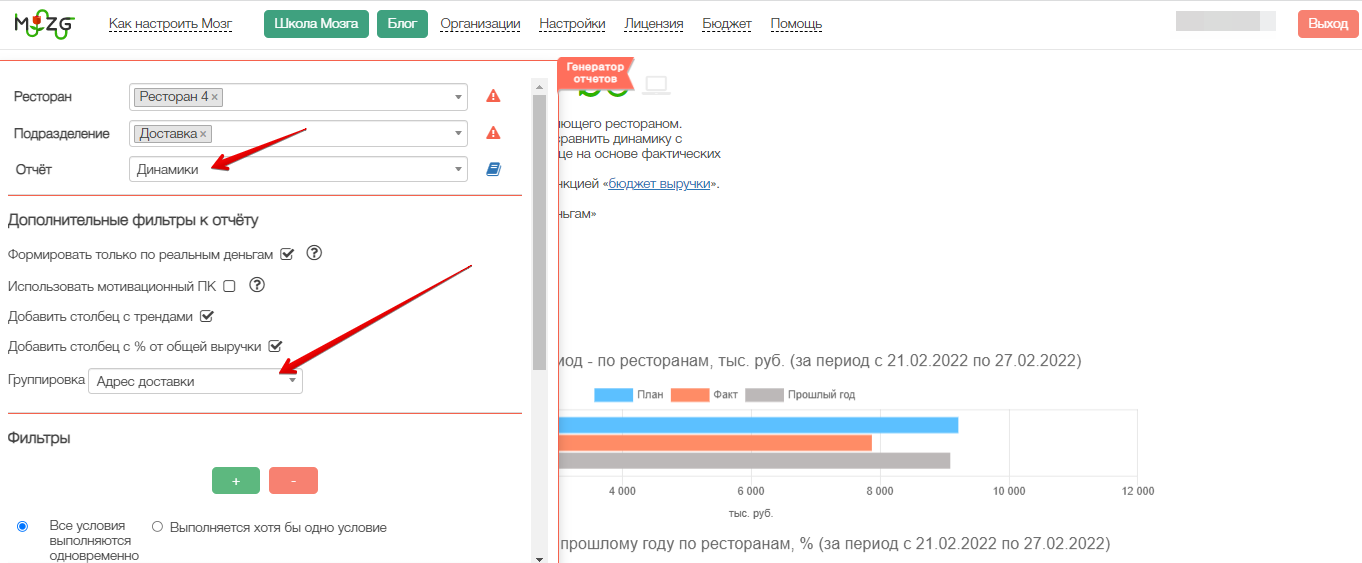Toggle Формировать только по реальным деньгам checkbox
Viewport: 1362px width, 563px height.
click(287, 254)
